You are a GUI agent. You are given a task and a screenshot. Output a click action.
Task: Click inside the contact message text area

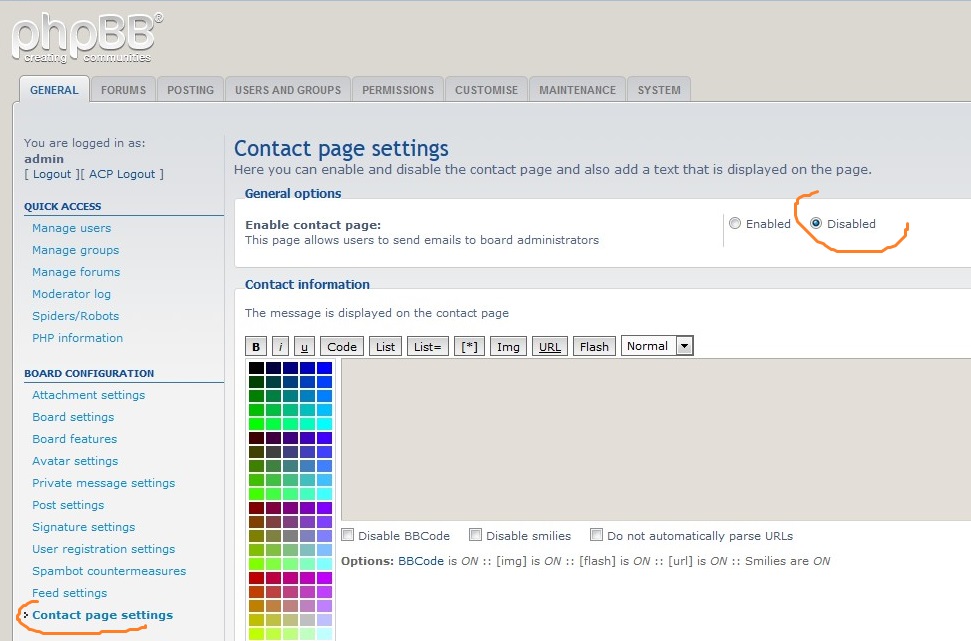tap(655, 440)
